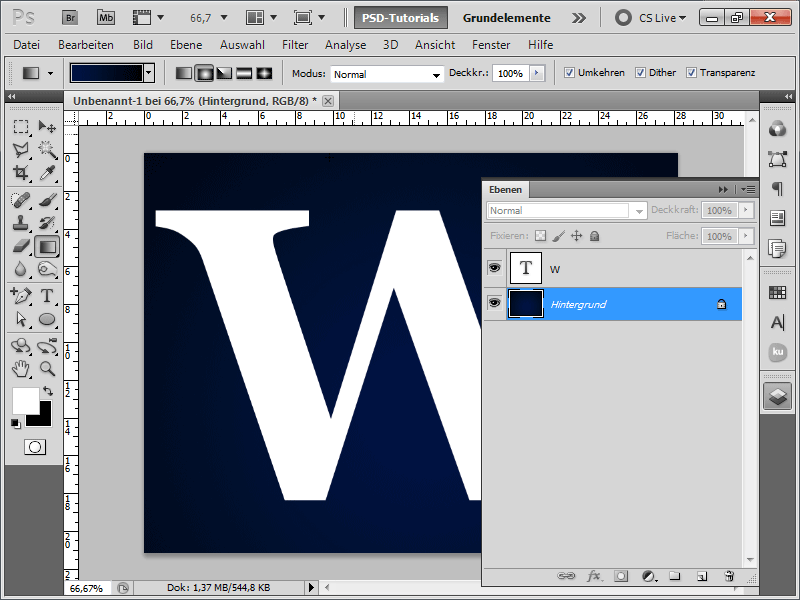Click the gradient preview swatch

click(x=107, y=73)
